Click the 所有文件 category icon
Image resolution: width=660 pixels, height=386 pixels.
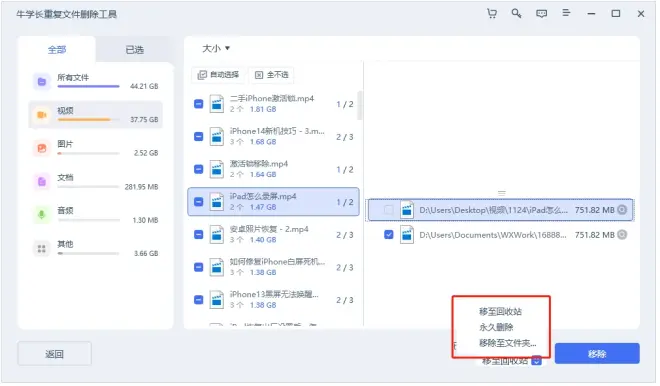click(42, 81)
